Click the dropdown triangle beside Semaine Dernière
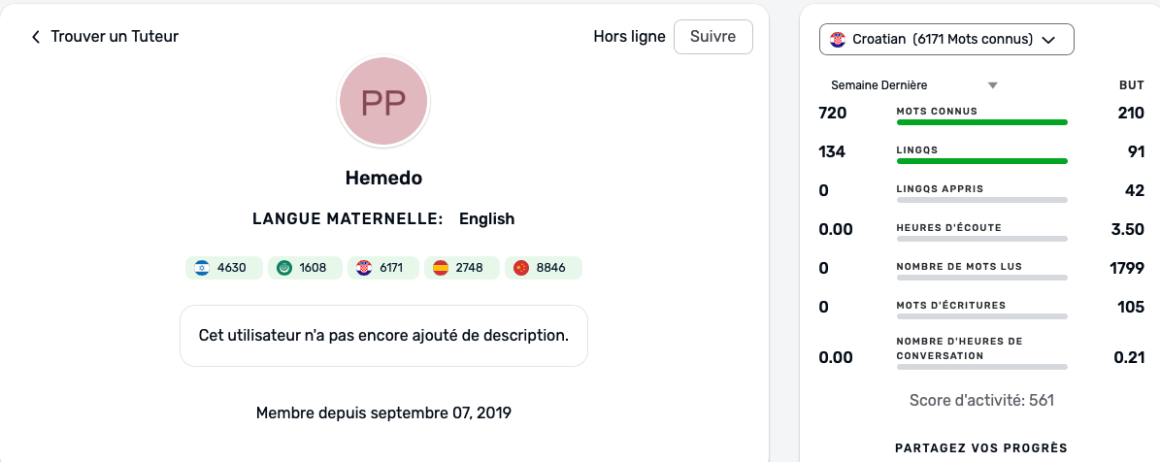Viewport: 1160px width, 462px height. (x=993, y=86)
